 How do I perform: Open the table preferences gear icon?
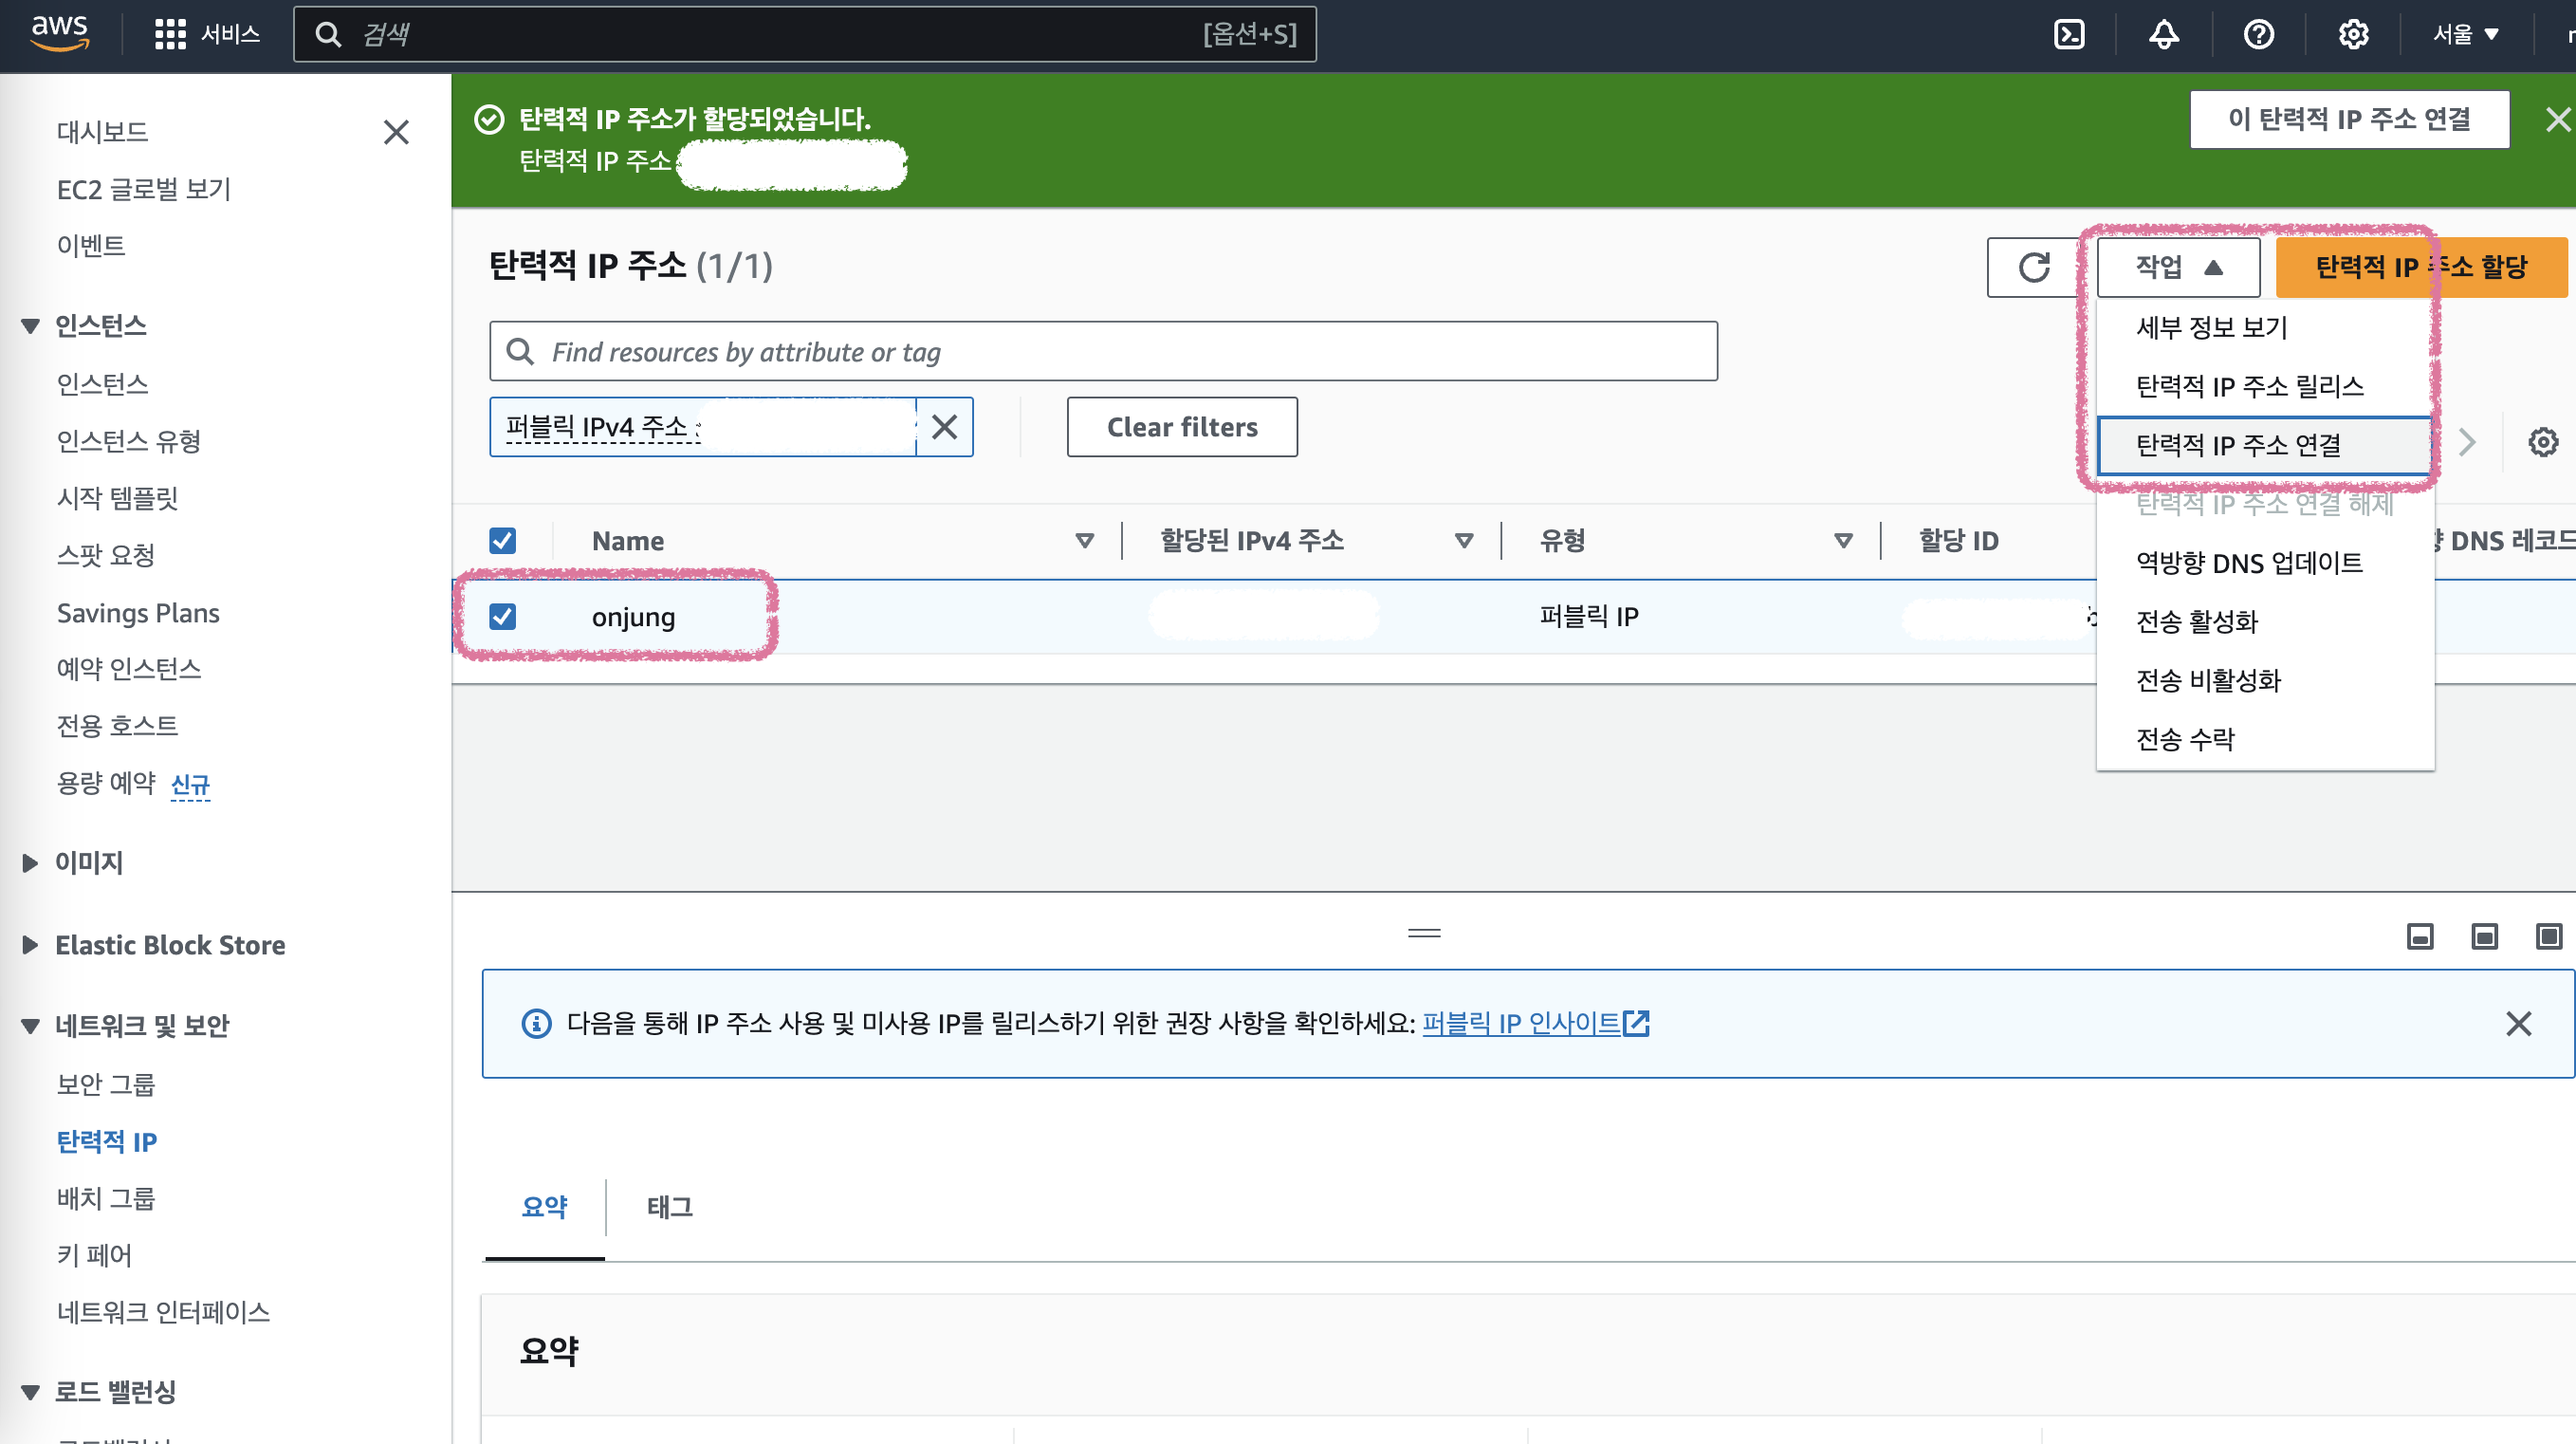tap(2542, 442)
